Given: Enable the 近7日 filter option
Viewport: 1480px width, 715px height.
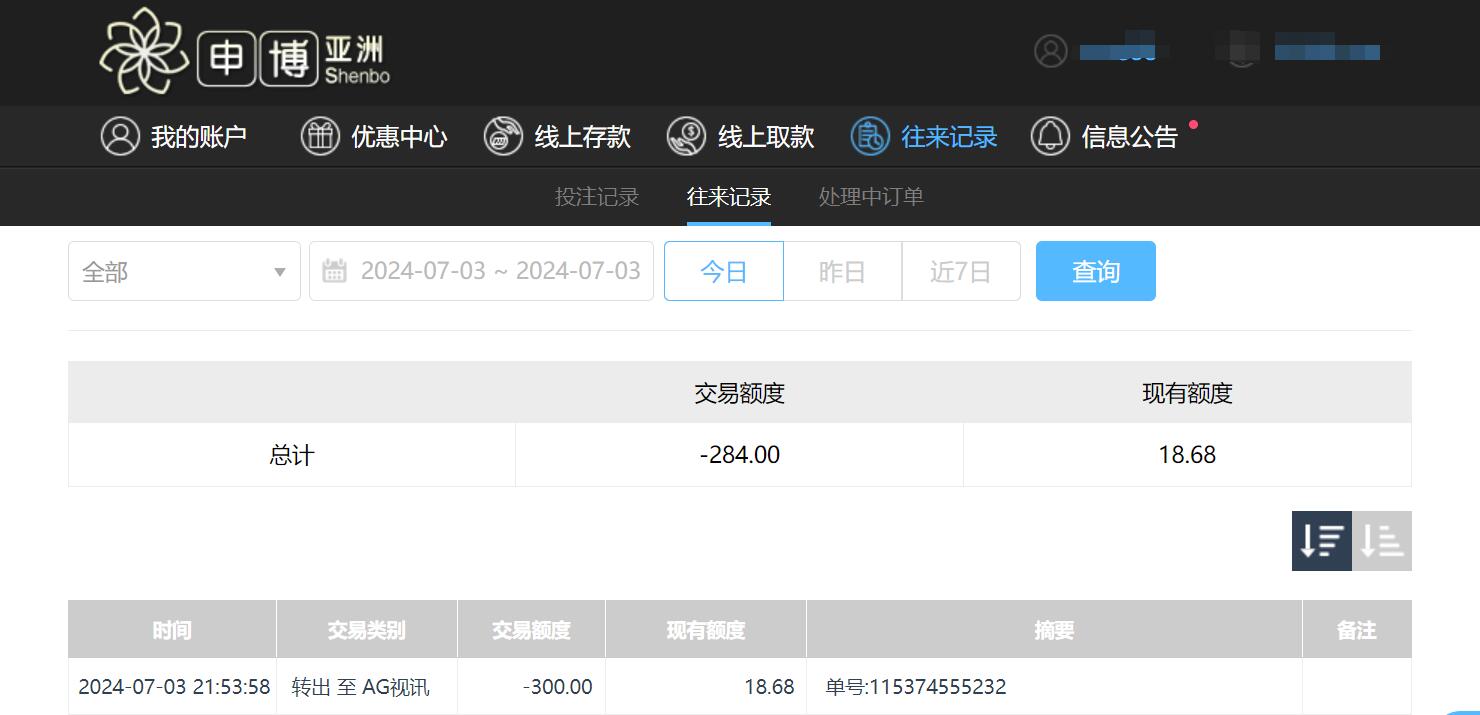Looking at the screenshot, I should point(960,270).
